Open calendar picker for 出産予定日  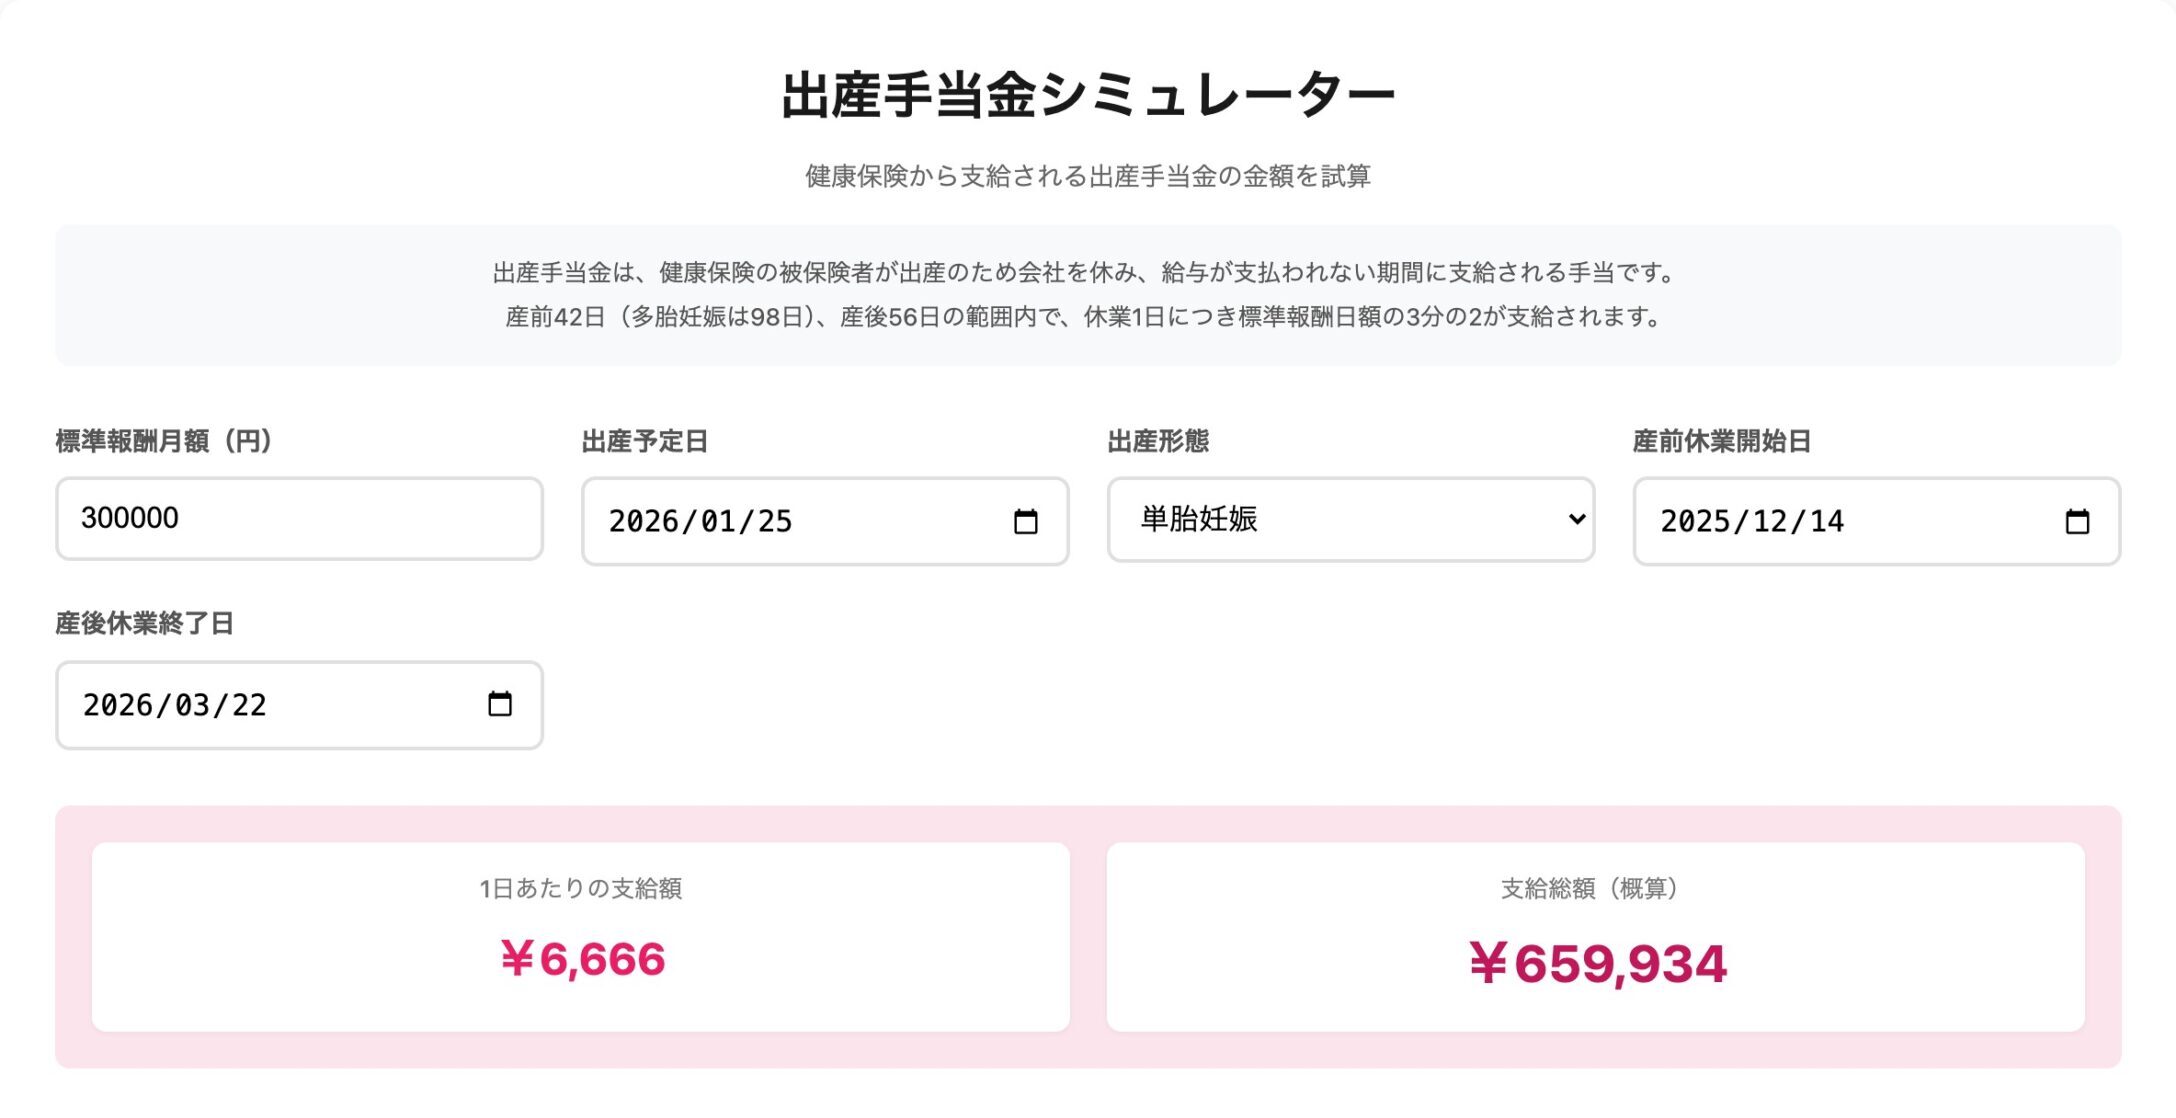1025,522
